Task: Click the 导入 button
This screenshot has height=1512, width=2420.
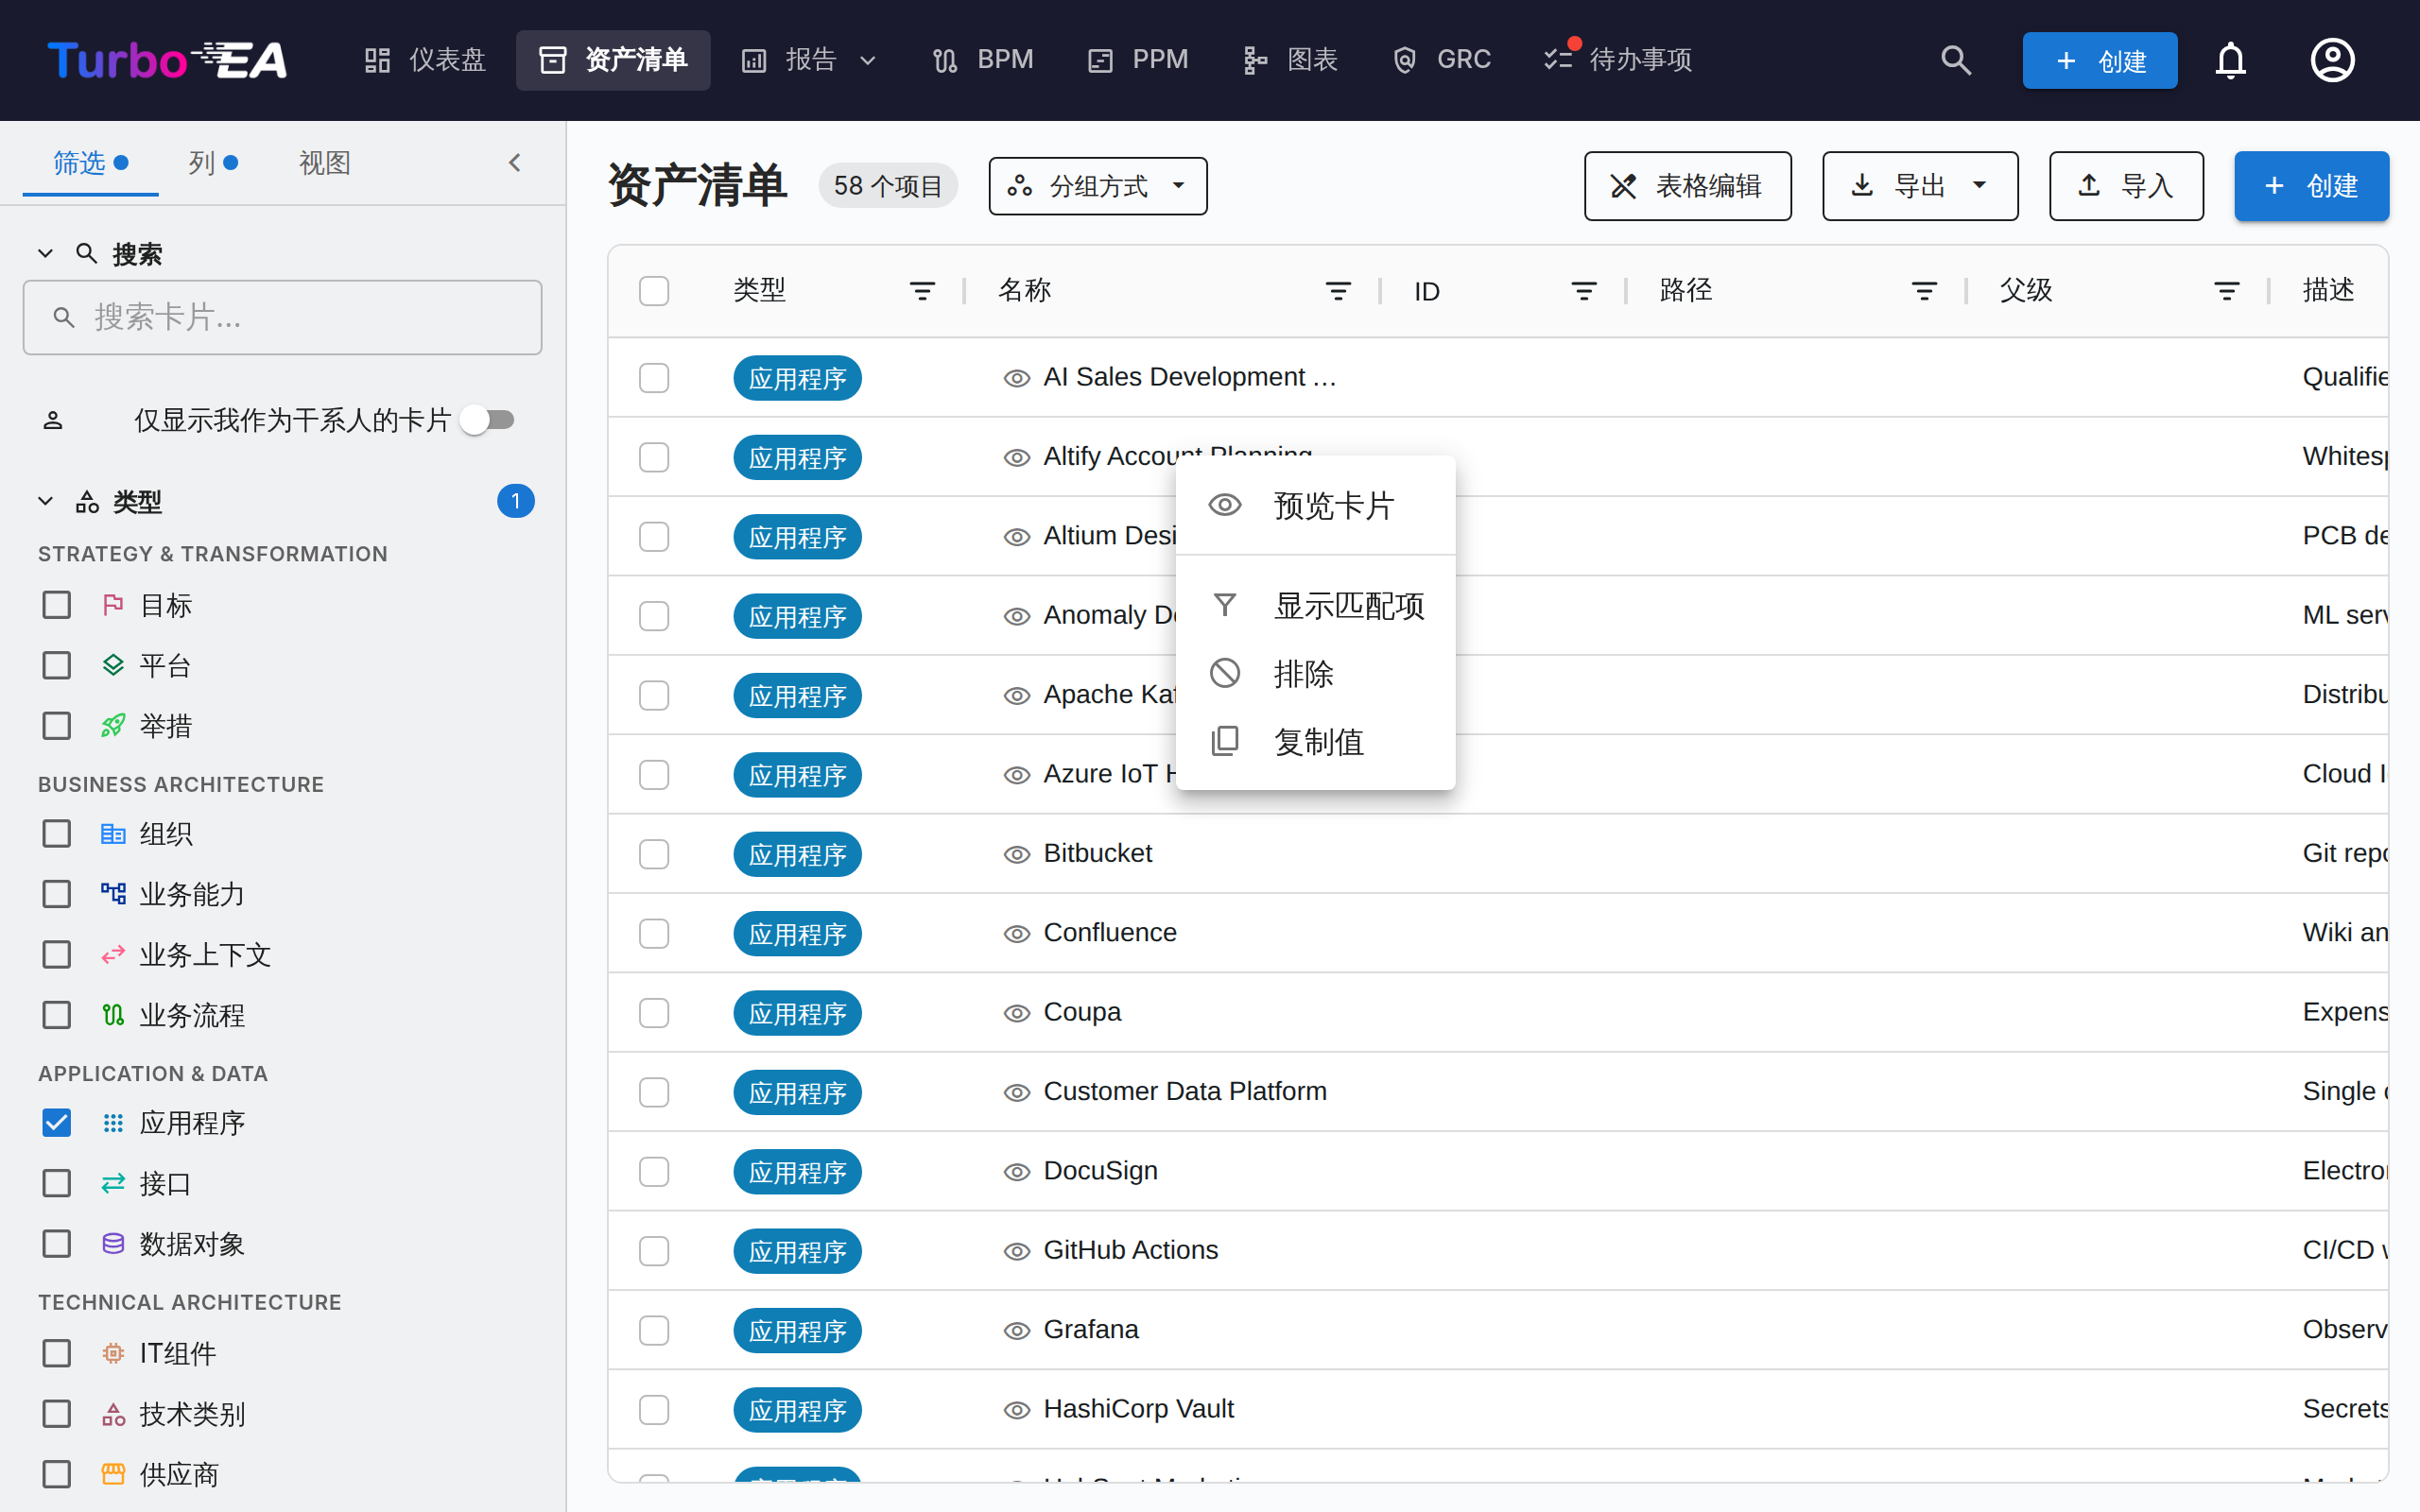Action: pos(2126,186)
